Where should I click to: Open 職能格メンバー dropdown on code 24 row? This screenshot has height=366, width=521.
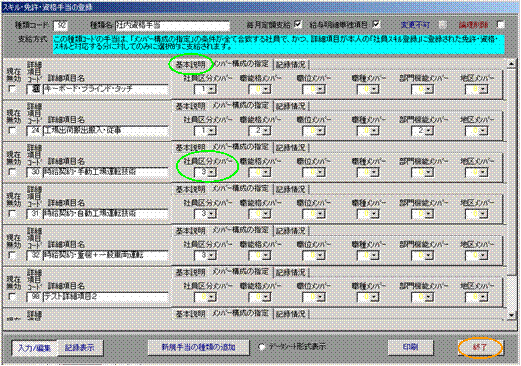pos(267,131)
